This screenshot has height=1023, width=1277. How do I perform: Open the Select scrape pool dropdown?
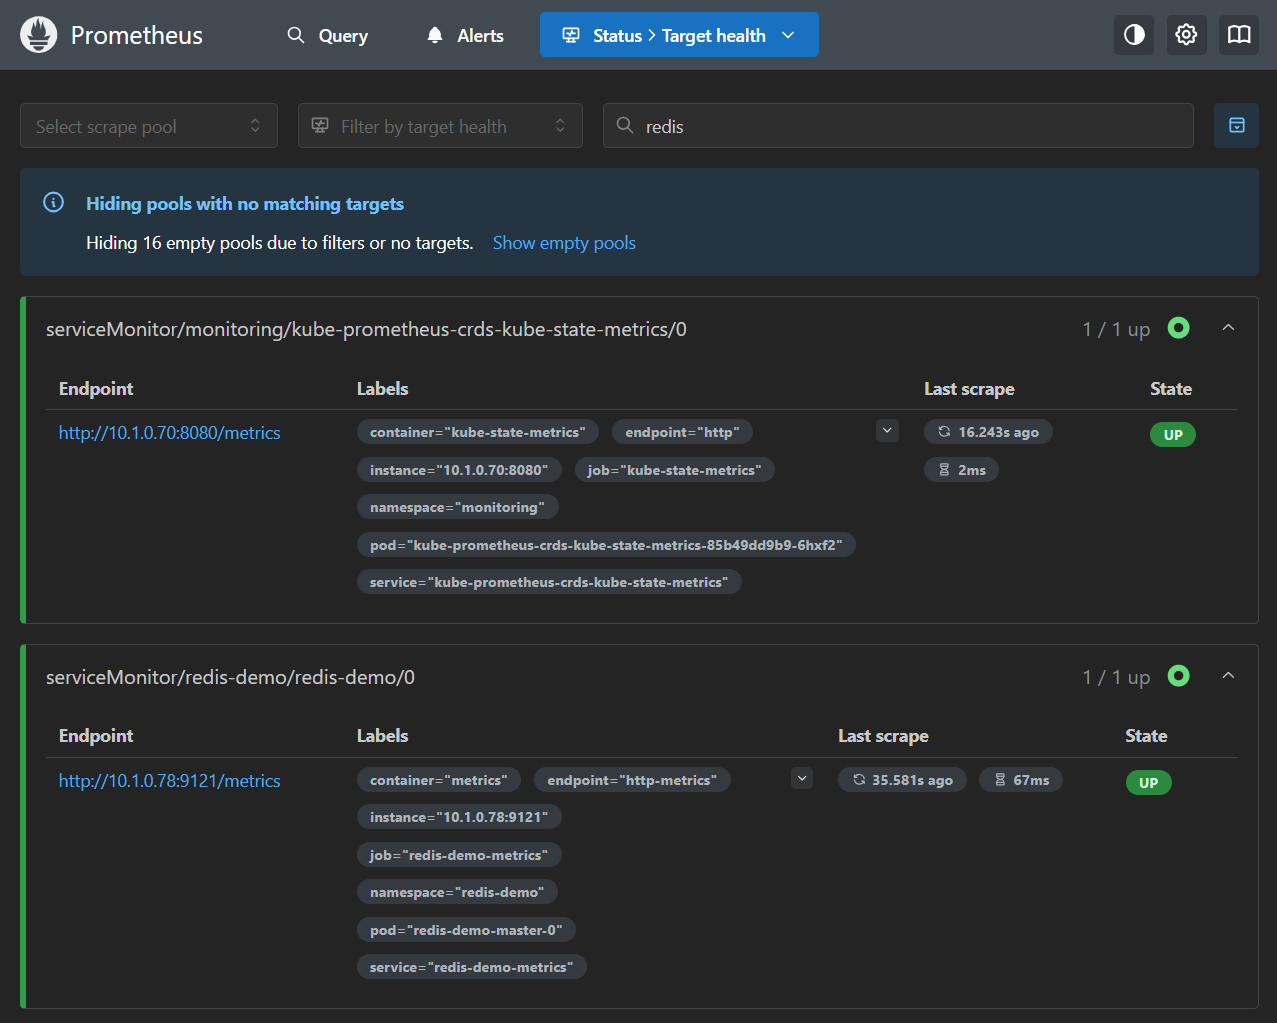pyautogui.click(x=149, y=126)
